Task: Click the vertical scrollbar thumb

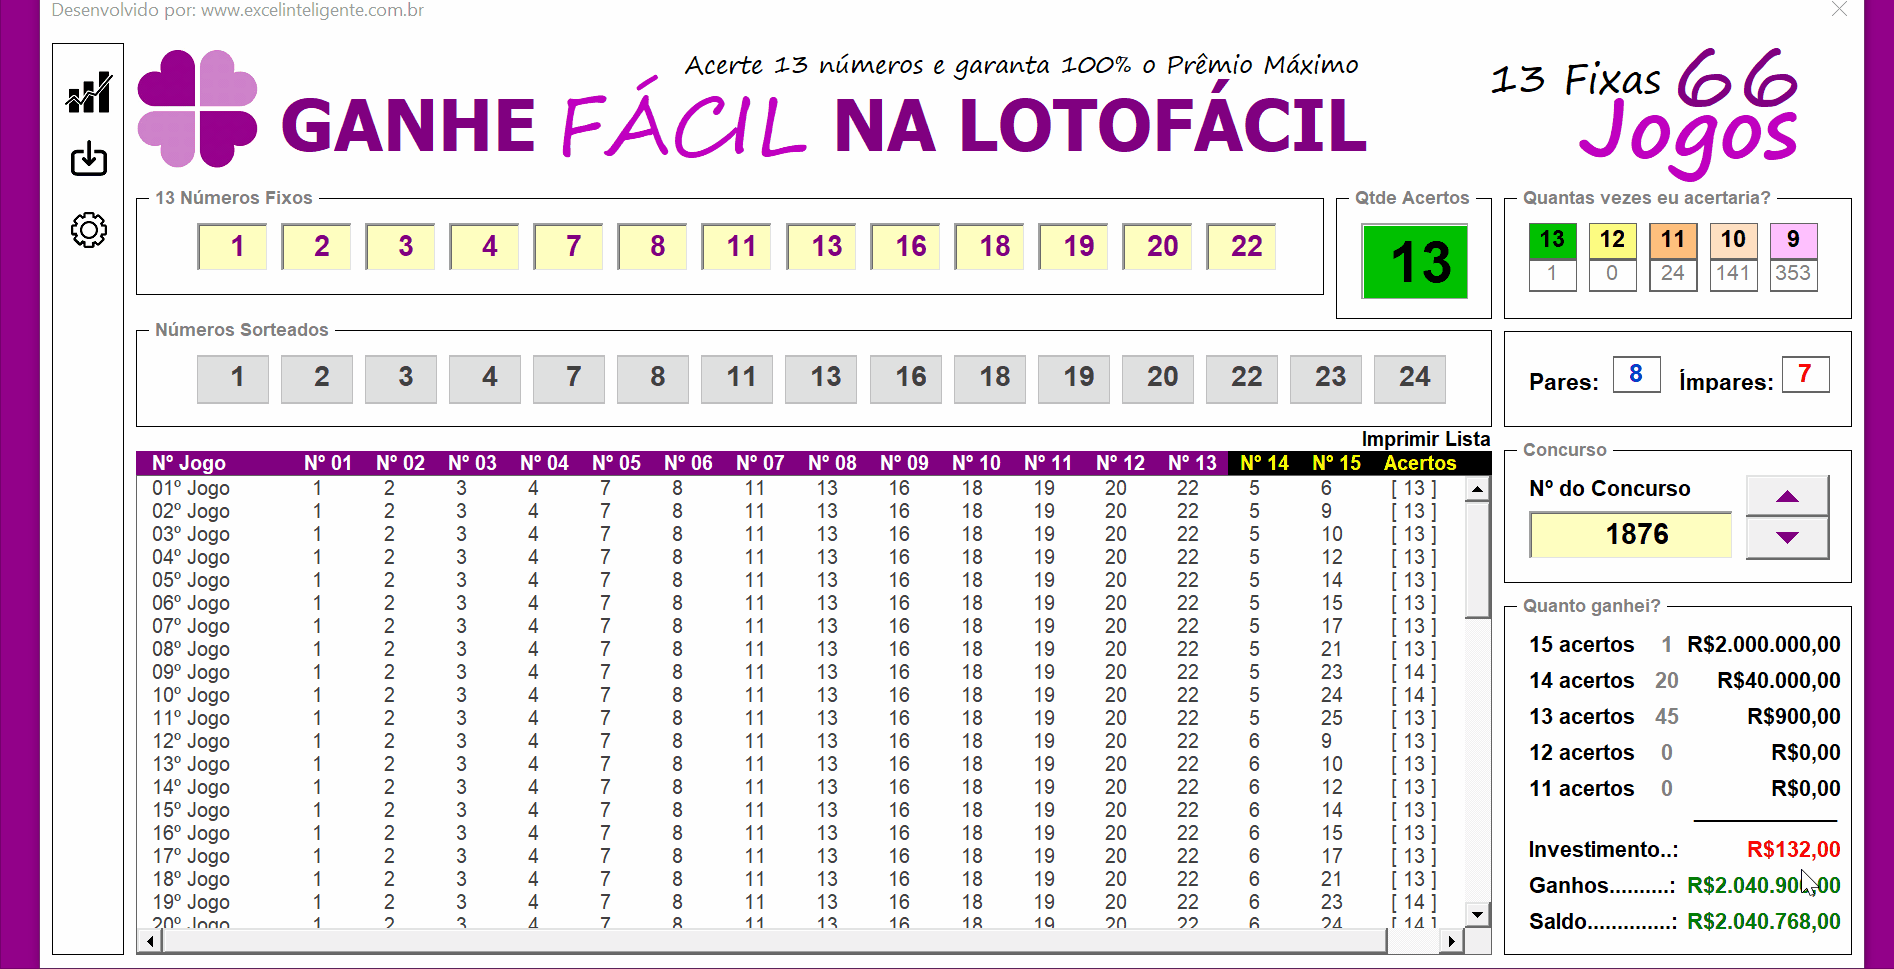Action: 1477,560
